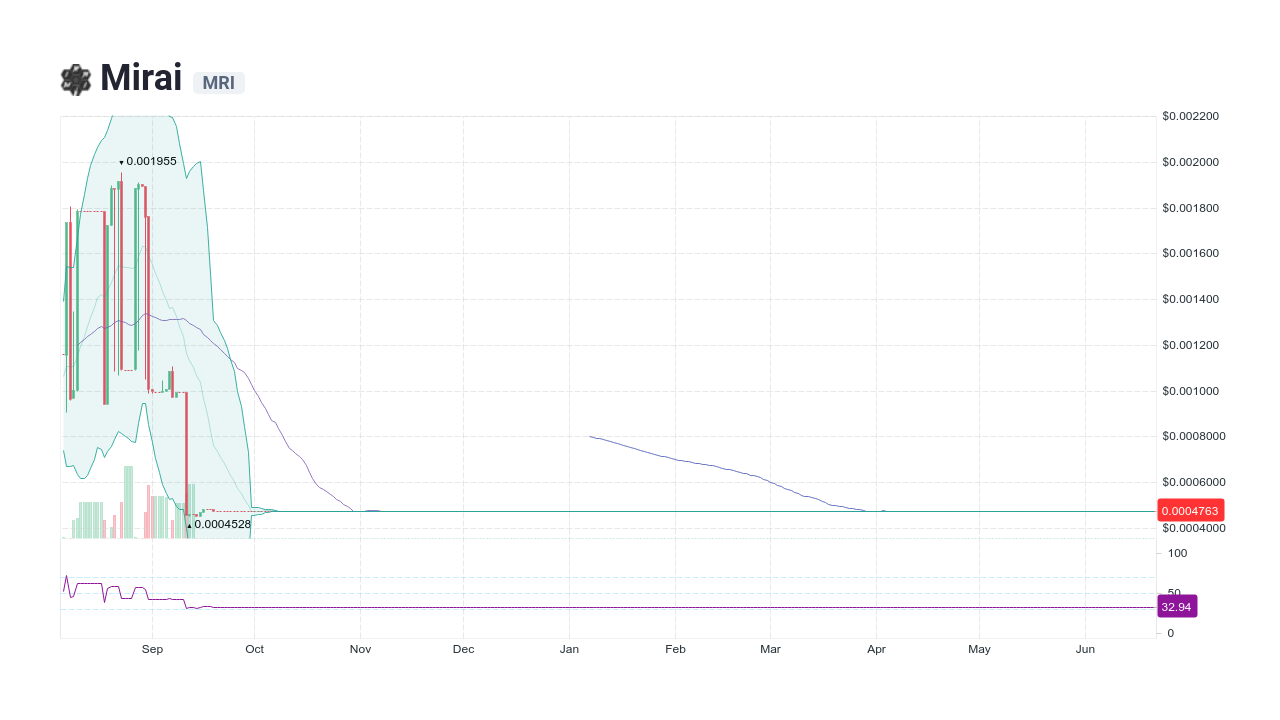Click the Mirai token title

140,76
